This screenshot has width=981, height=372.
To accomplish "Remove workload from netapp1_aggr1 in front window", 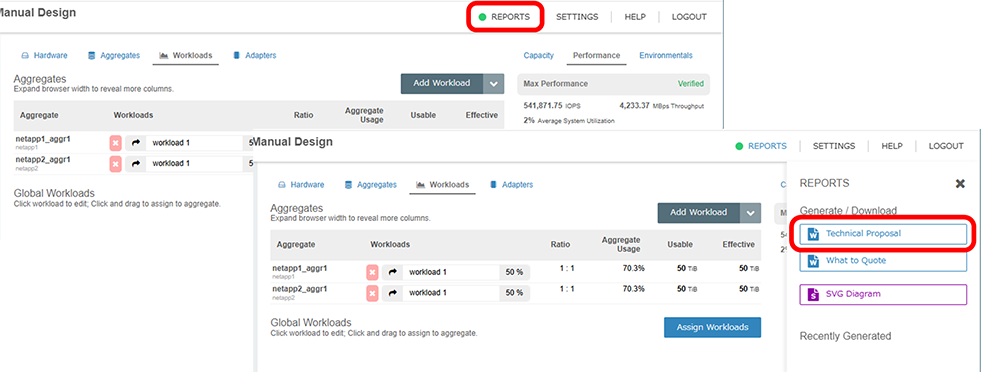I will coord(372,273).
